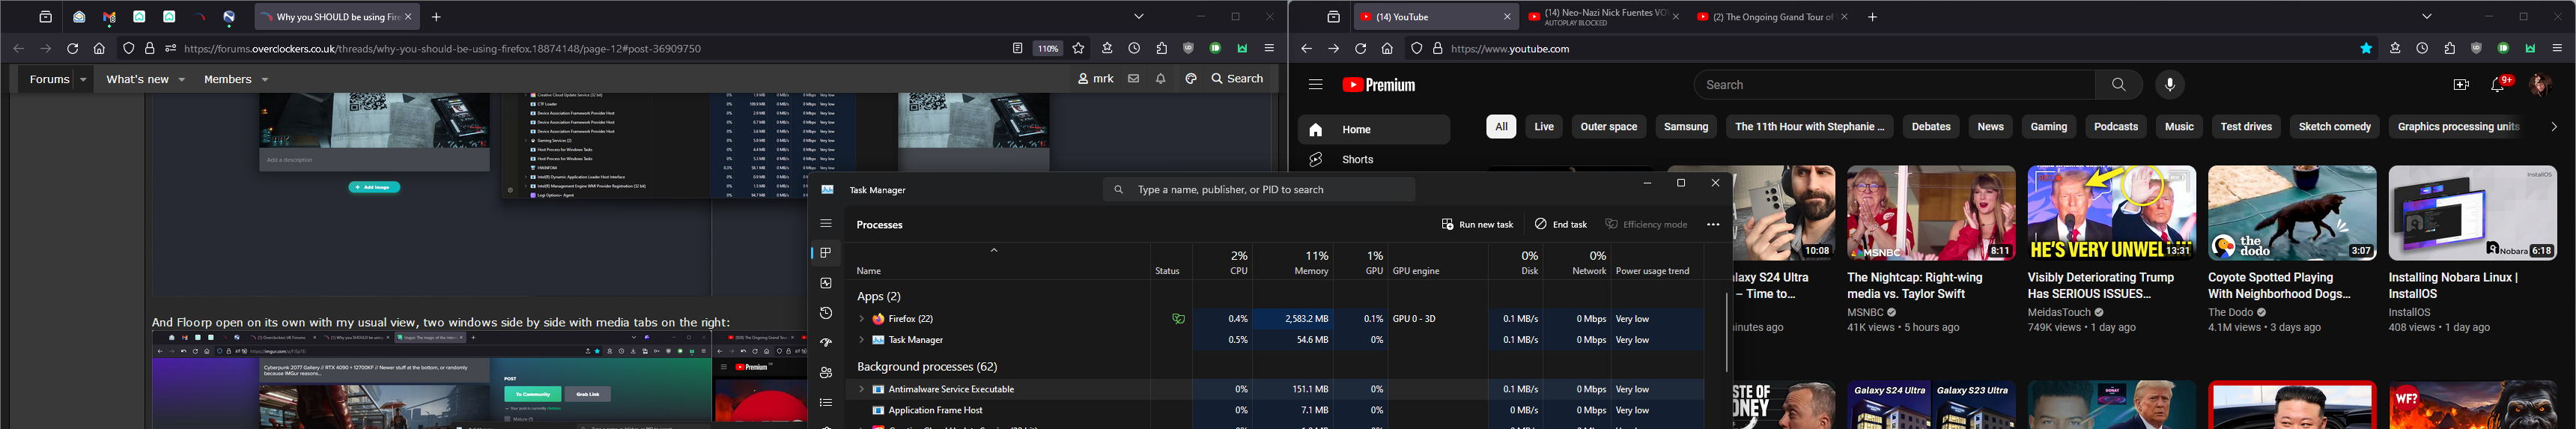Viewport: 2576px width, 429px height.
Task: Toggle the blue bookmark star for YouTube
Action: pos(2366,48)
